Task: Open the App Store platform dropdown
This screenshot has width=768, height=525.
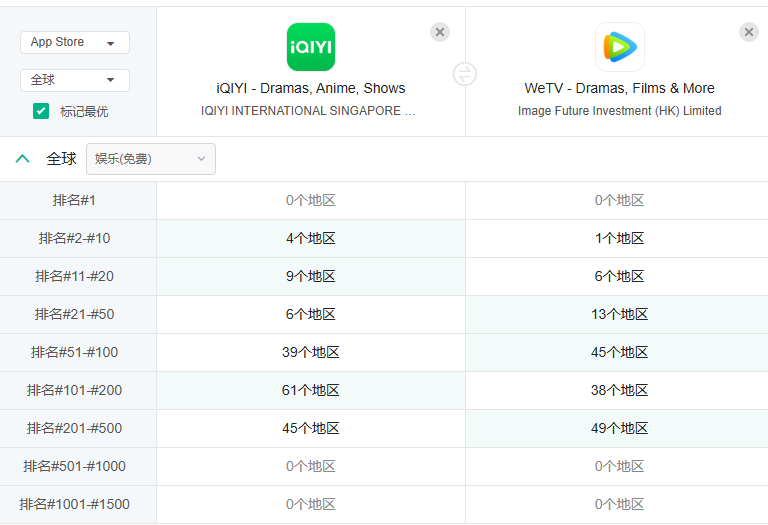Action: click(75, 43)
